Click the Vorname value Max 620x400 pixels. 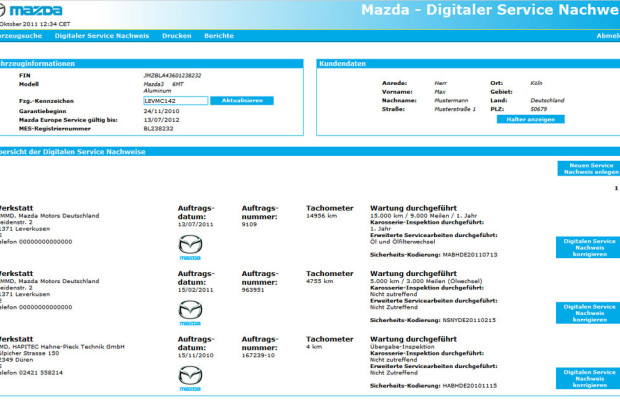[440, 92]
